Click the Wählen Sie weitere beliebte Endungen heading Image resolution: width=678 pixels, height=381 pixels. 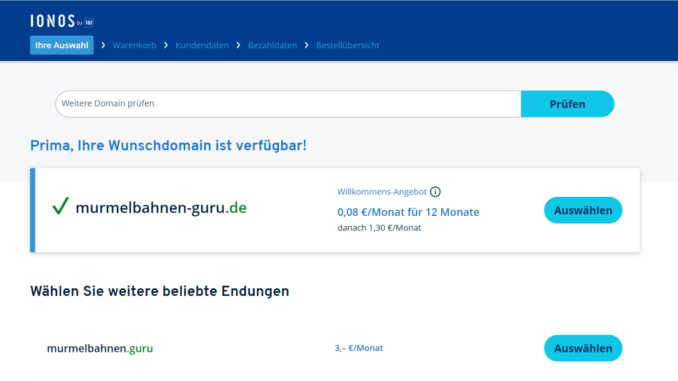pyautogui.click(x=160, y=291)
